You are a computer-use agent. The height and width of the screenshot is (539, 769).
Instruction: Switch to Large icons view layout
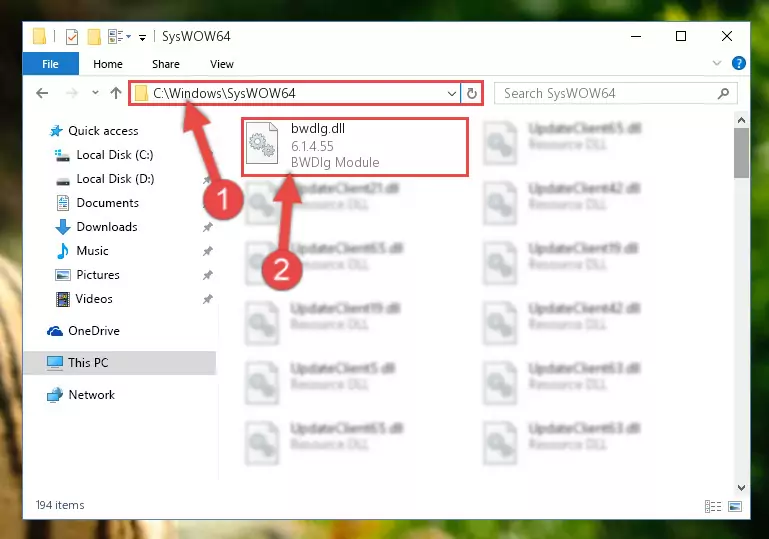735,507
